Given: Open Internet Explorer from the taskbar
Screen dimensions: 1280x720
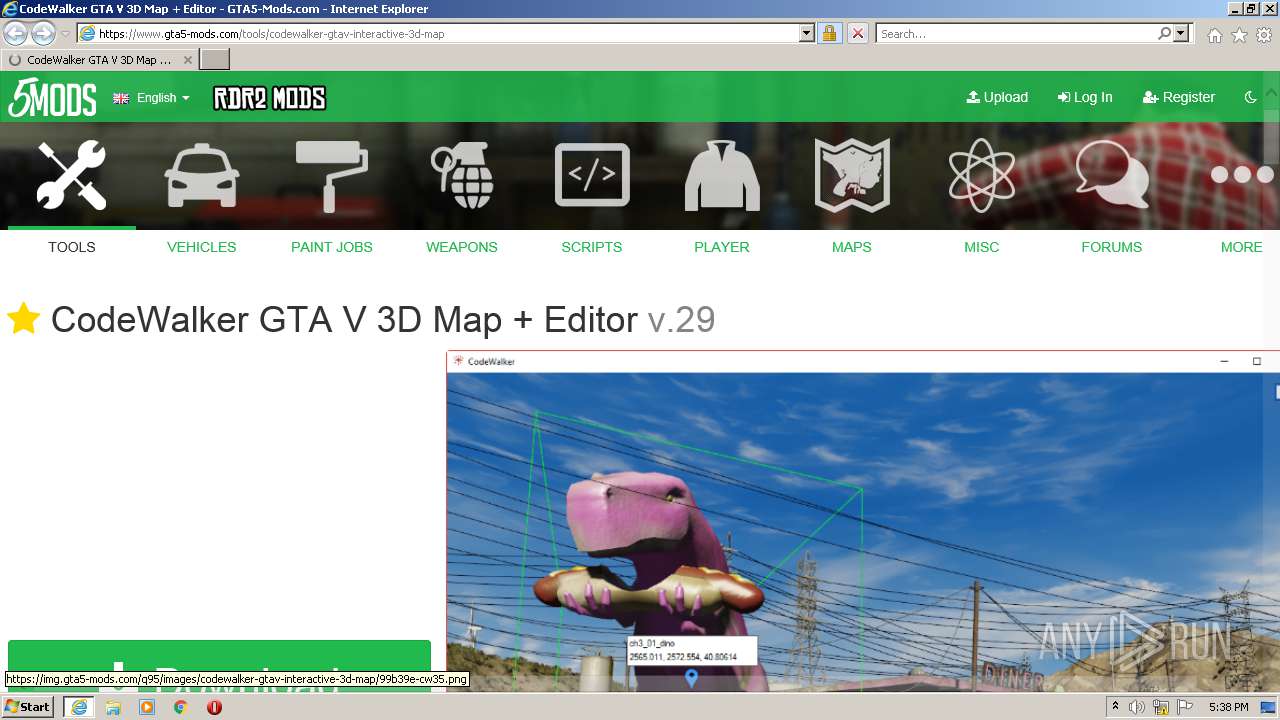Looking at the screenshot, I should tap(79, 707).
